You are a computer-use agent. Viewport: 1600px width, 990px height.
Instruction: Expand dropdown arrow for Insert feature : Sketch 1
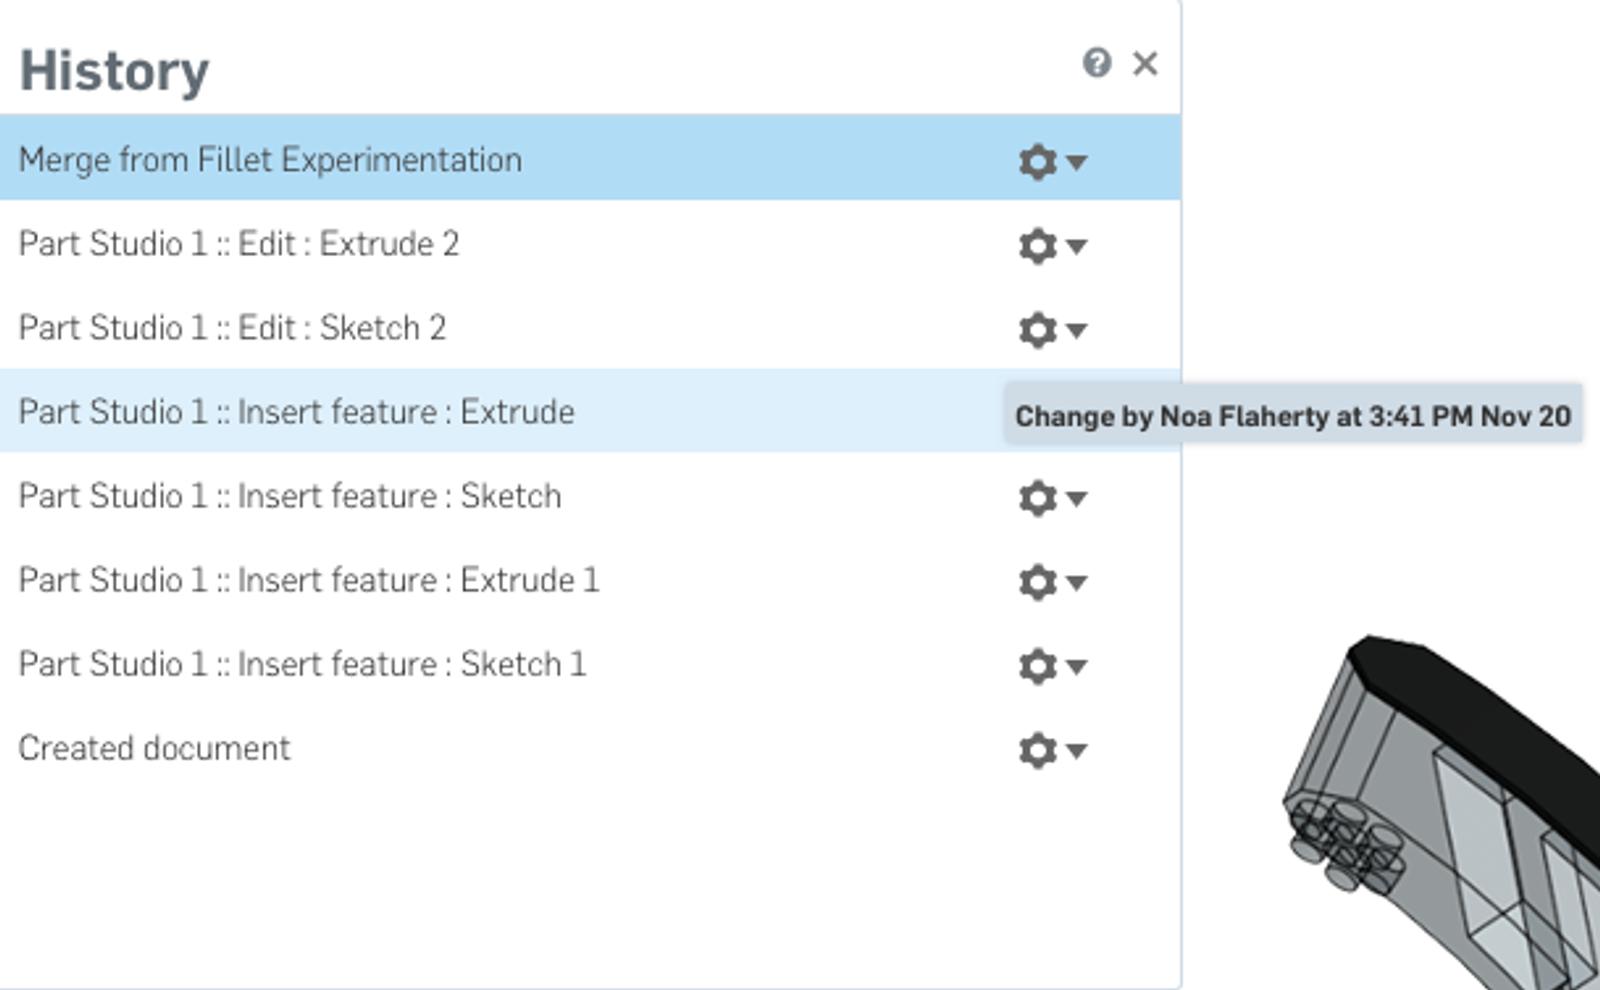(x=1077, y=666)
